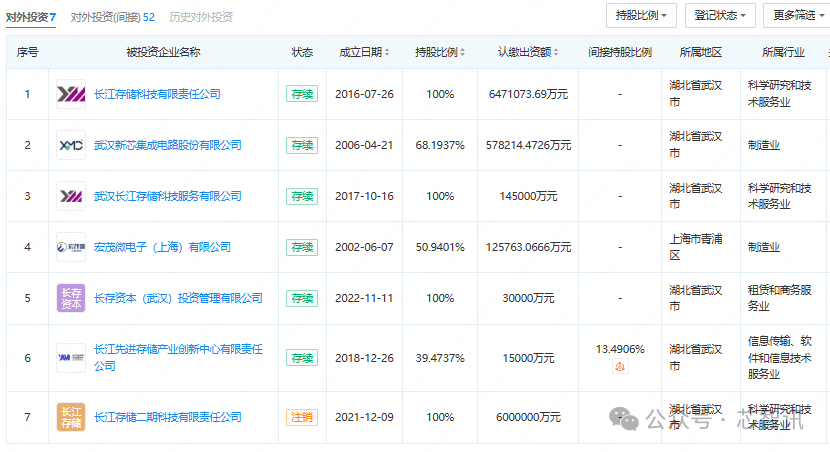Open the 更多筛选 filter dropdown
The height and width of the screenshot is (452, 830).
[798, 15]
